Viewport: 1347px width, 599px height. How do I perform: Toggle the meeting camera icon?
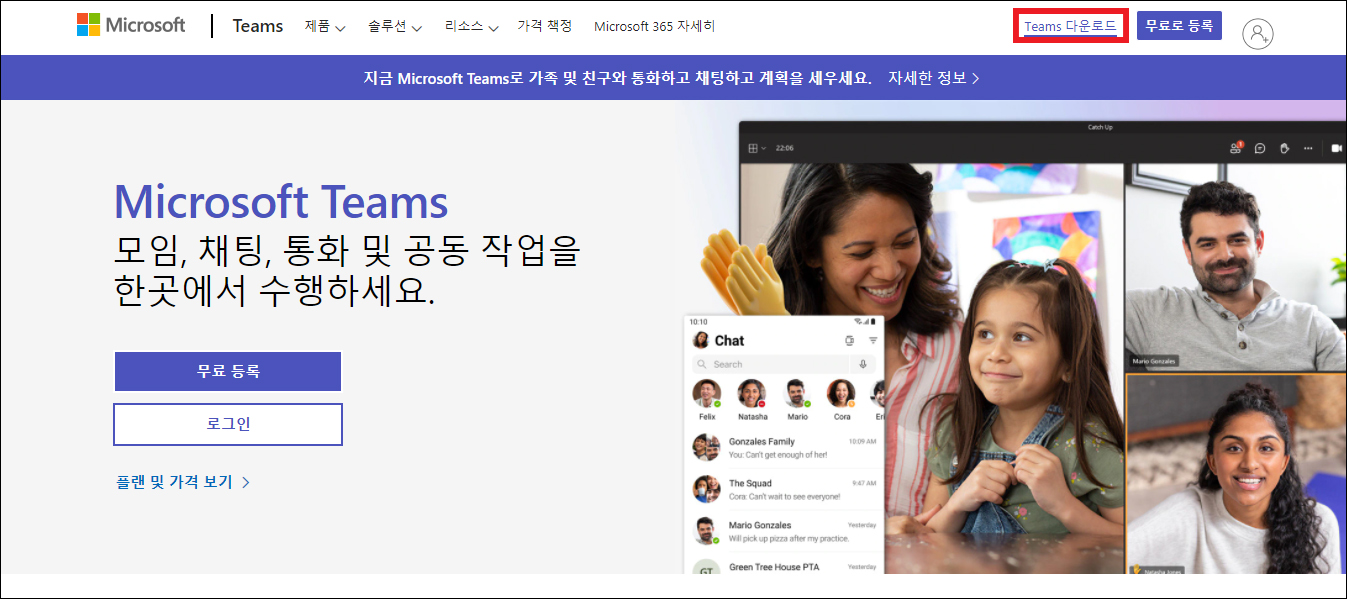(1336, 148)
